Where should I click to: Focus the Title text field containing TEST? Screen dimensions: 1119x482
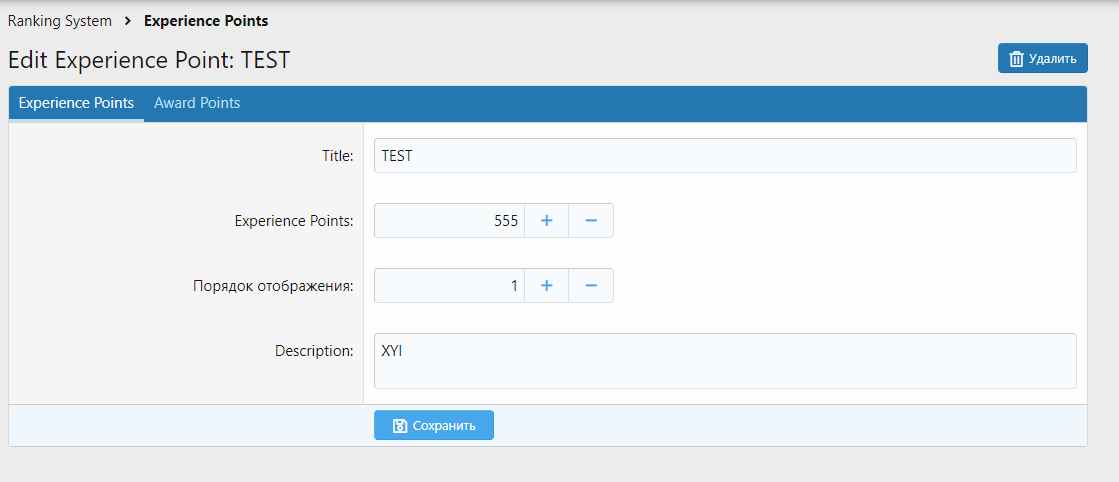coord(725,156)
